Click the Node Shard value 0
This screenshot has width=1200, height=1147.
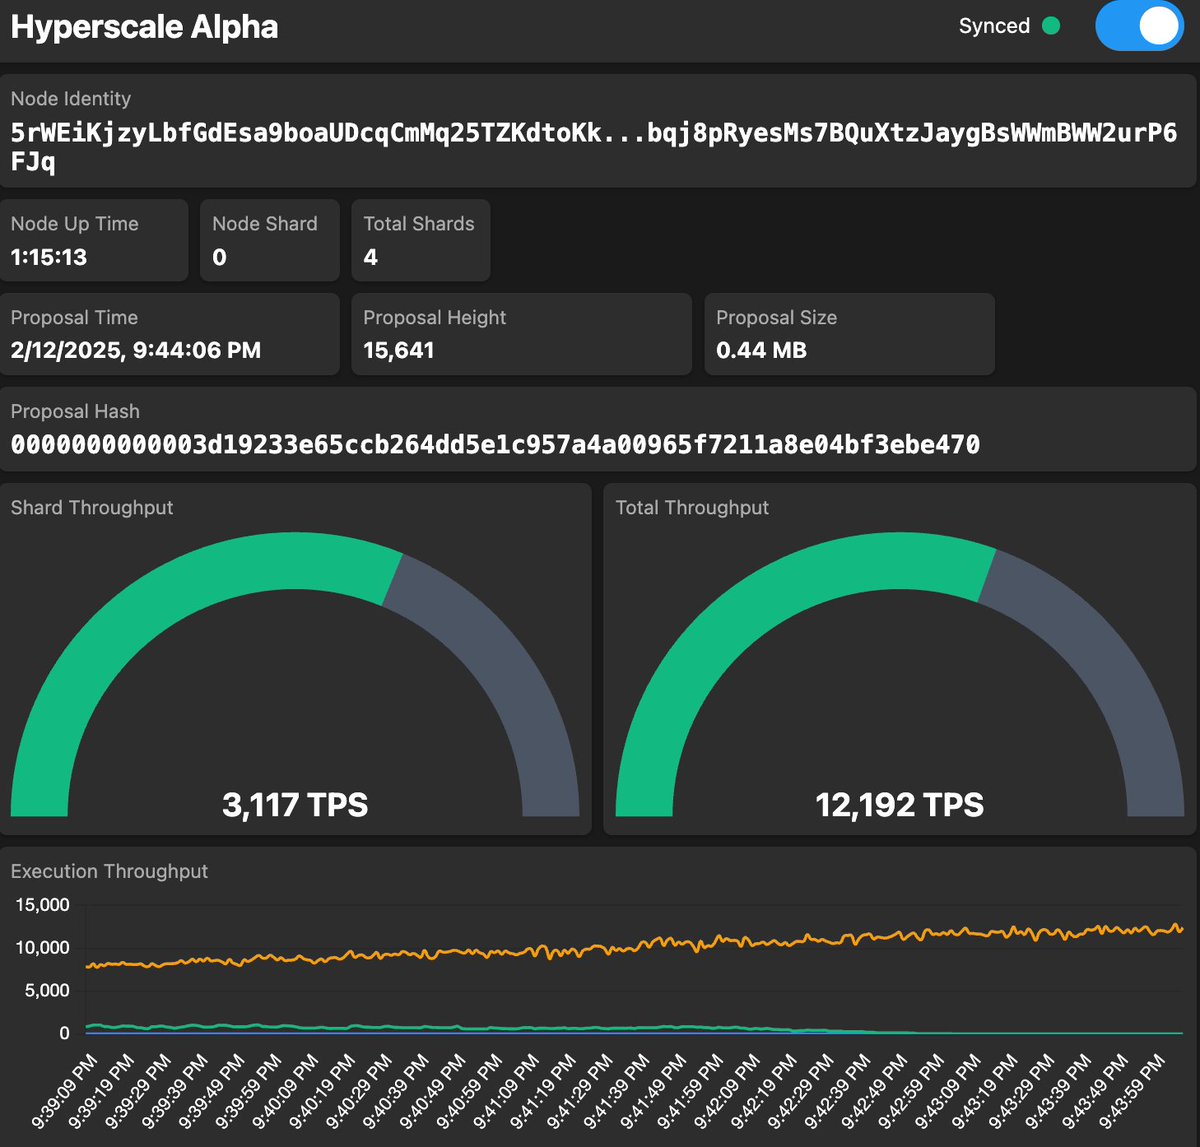[219, 257]
